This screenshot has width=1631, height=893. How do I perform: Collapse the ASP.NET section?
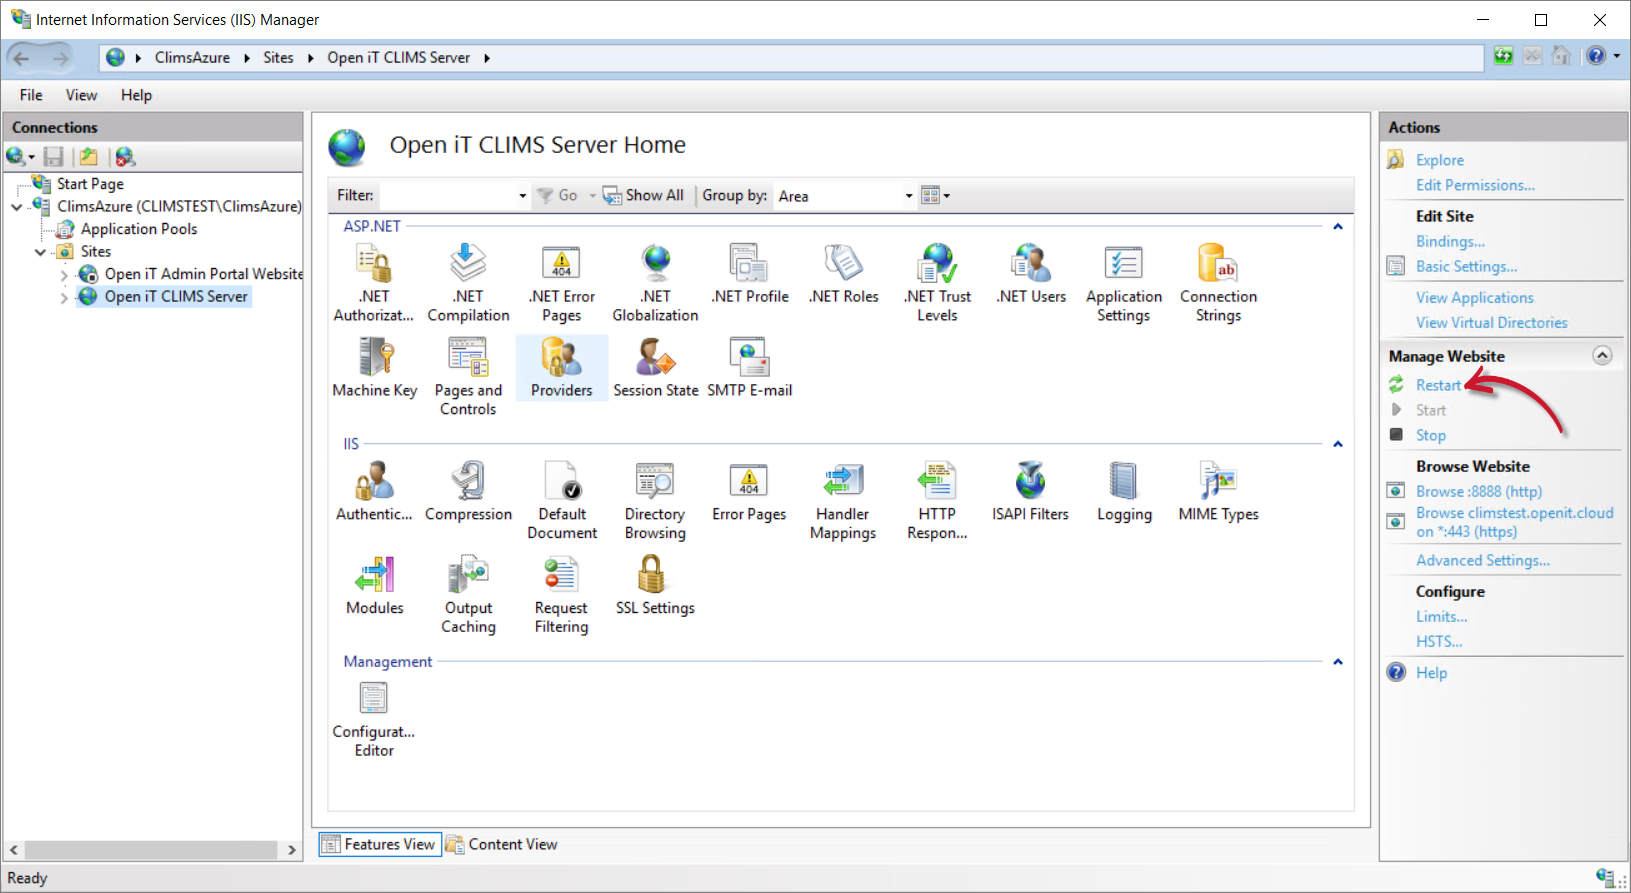coord(1337,226)
